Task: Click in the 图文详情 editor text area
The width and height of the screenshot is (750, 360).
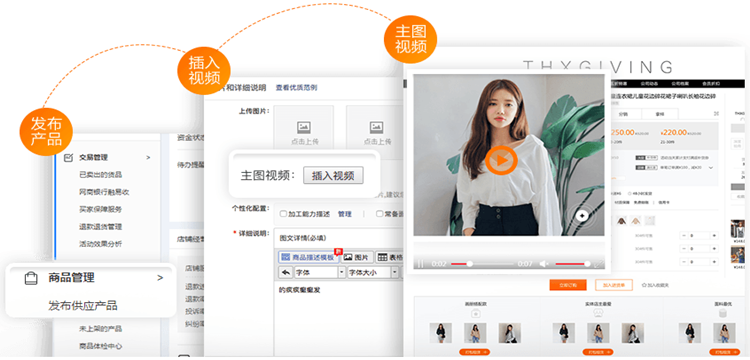Action: click(339, 318)
